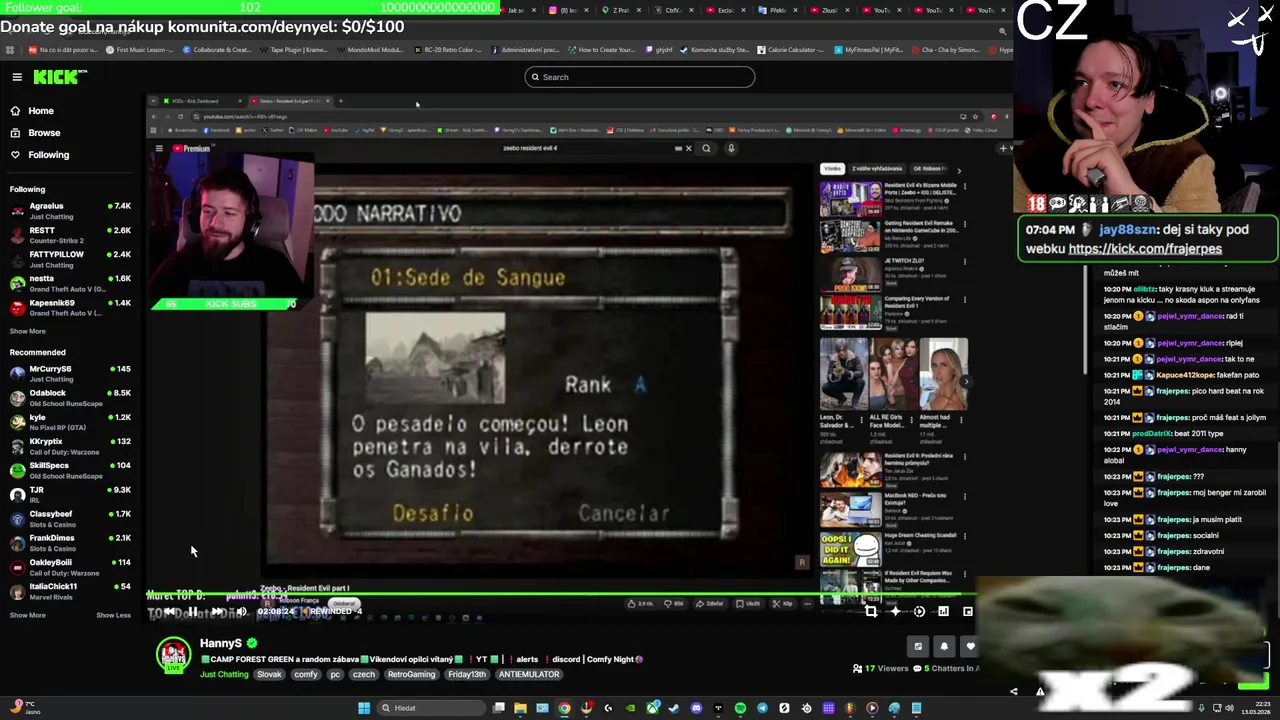Image resolution: width=1280 pixels, height=720 pixels.
Task: Open kick.com/frajerpes link in pinned message
Action: tap(1145, 249)
